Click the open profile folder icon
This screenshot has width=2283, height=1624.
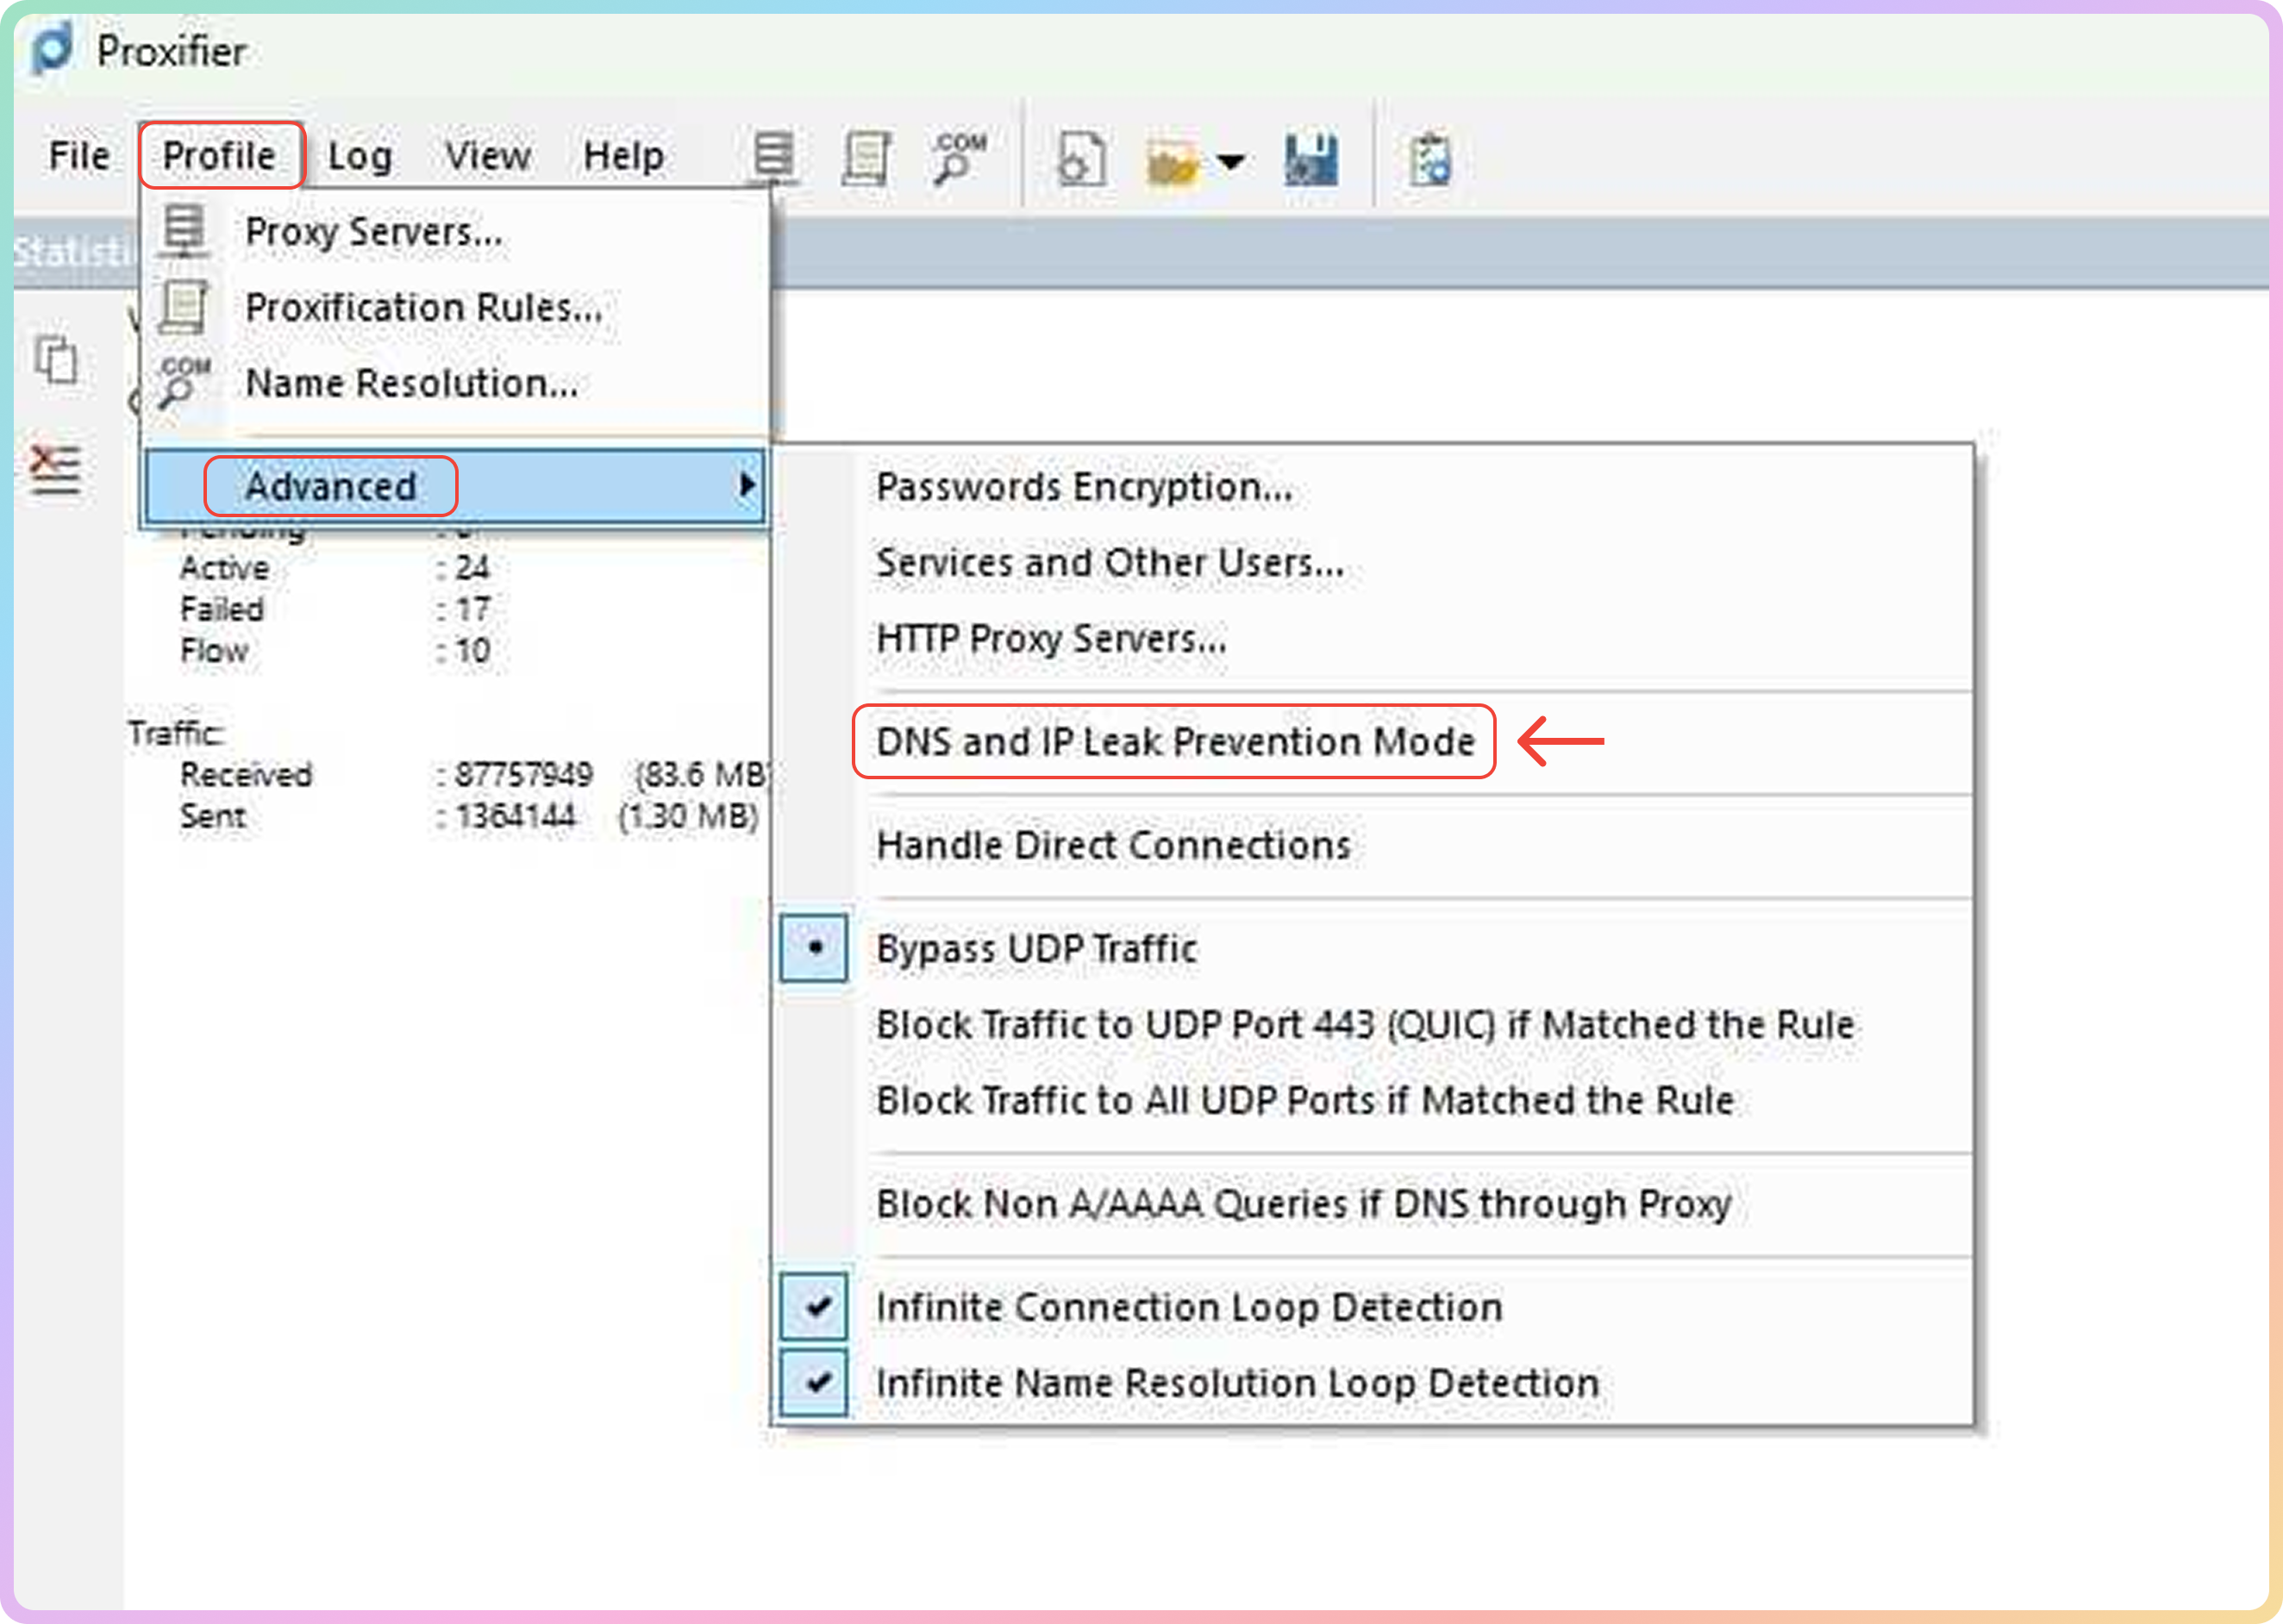[1171, 161]
